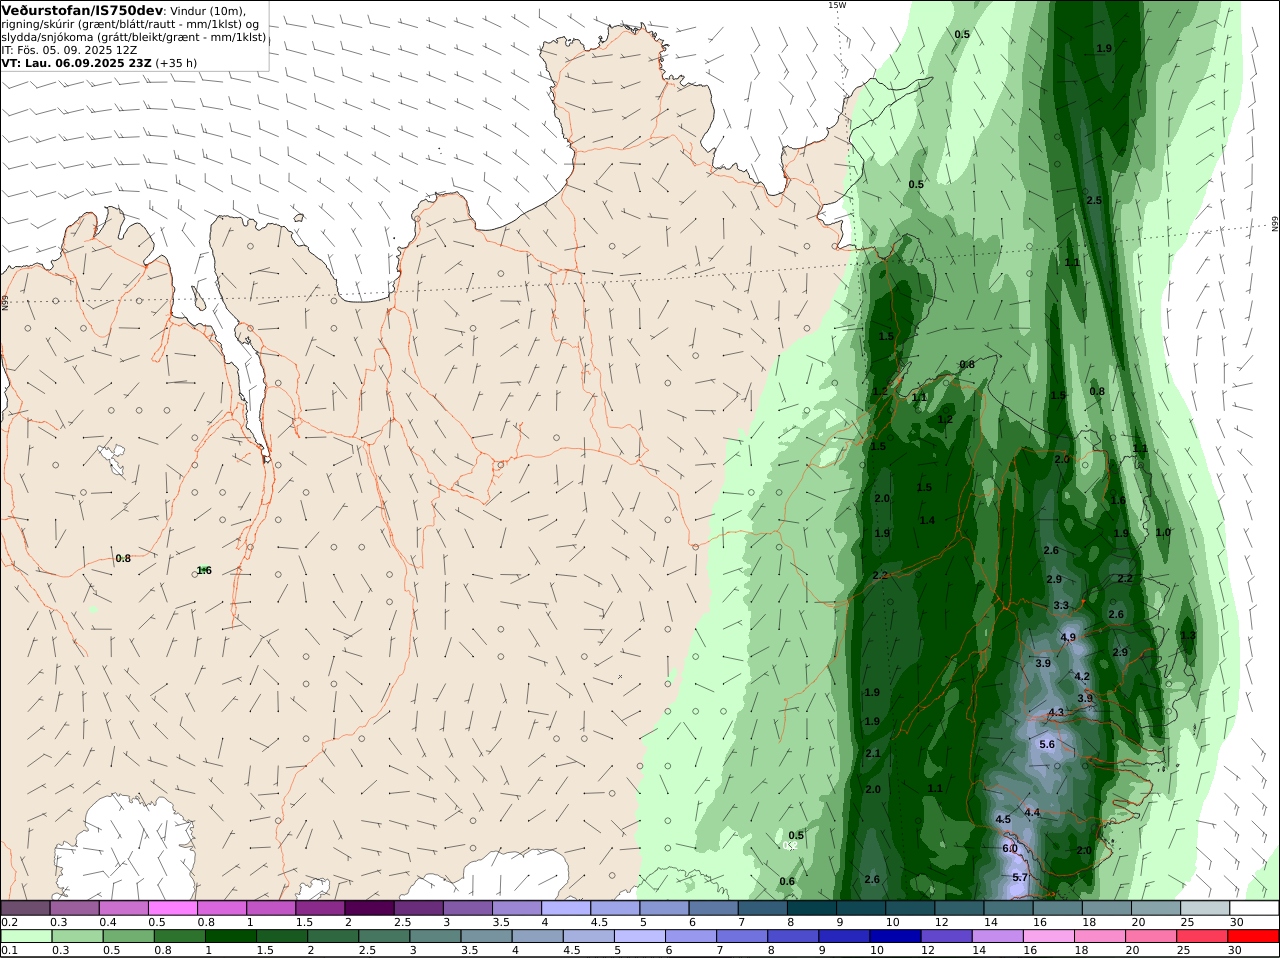Click the '0.2' label in the upper legend

pyautogui.click(x=9, y=922)
